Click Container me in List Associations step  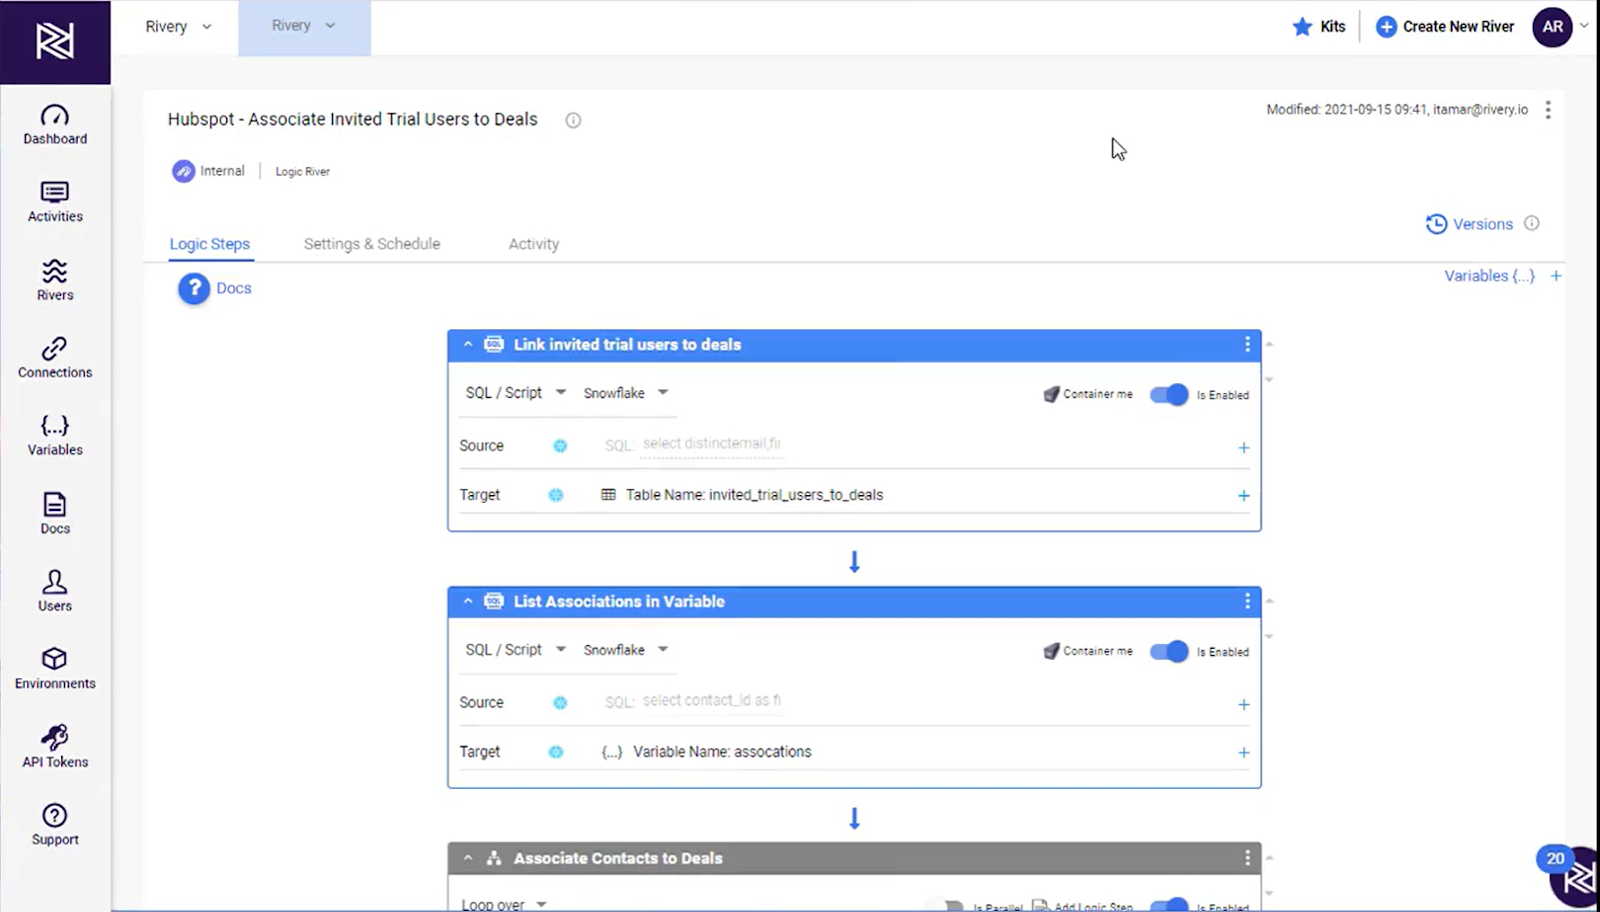1088,651
